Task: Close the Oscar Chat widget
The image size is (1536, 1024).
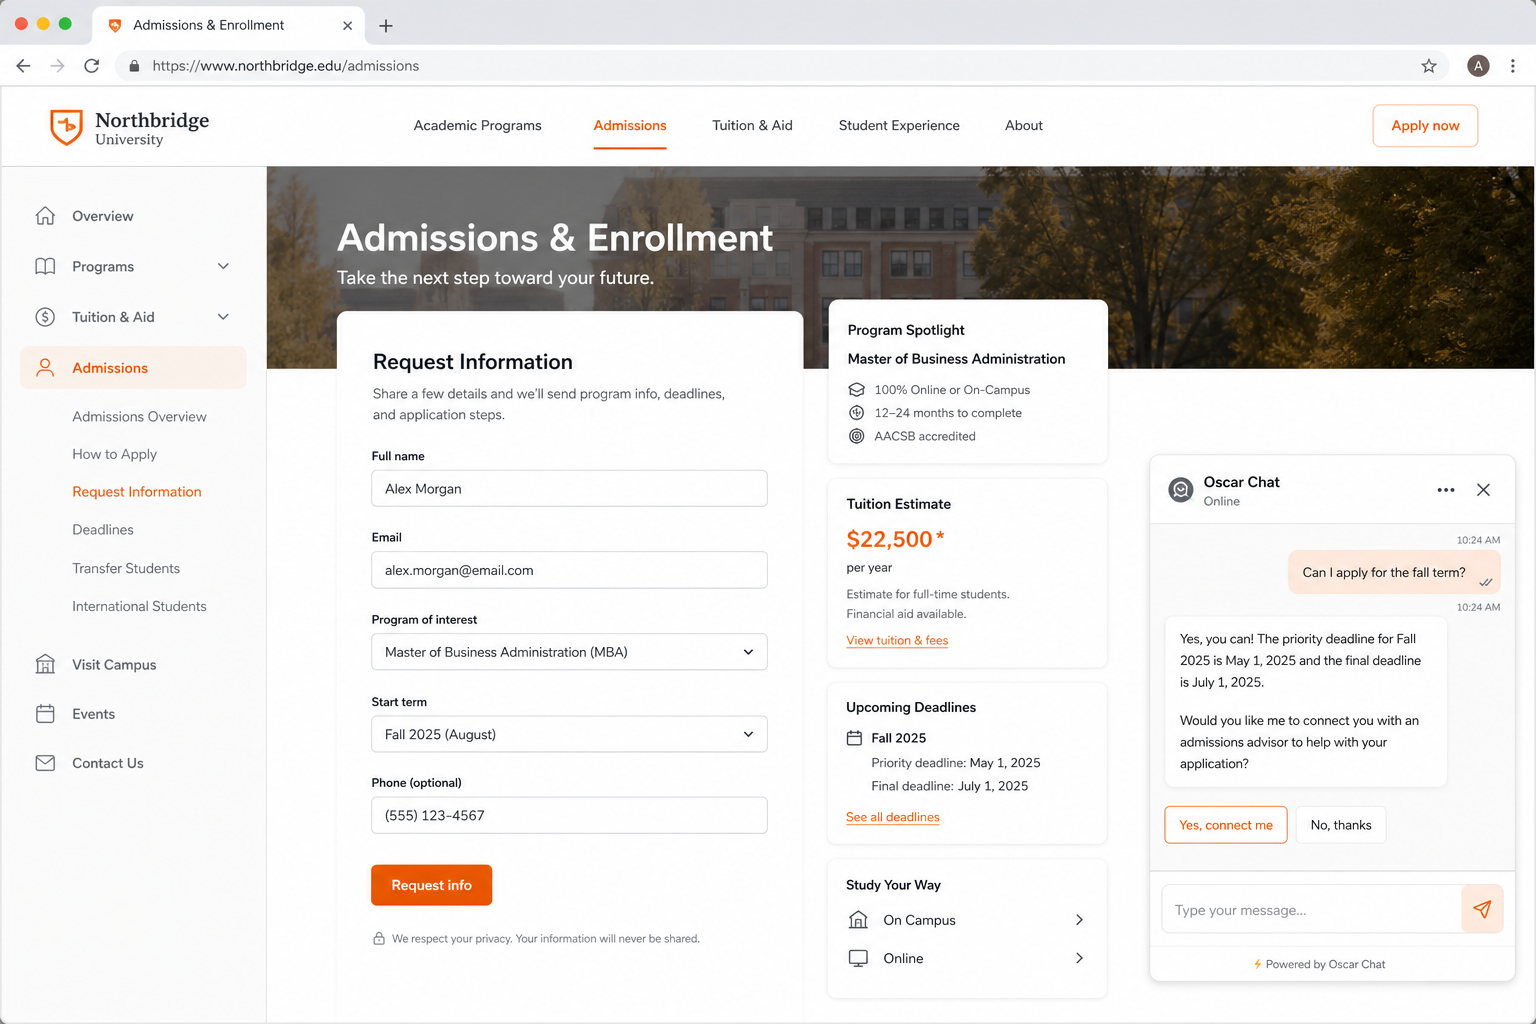Action: point(1483,490)
